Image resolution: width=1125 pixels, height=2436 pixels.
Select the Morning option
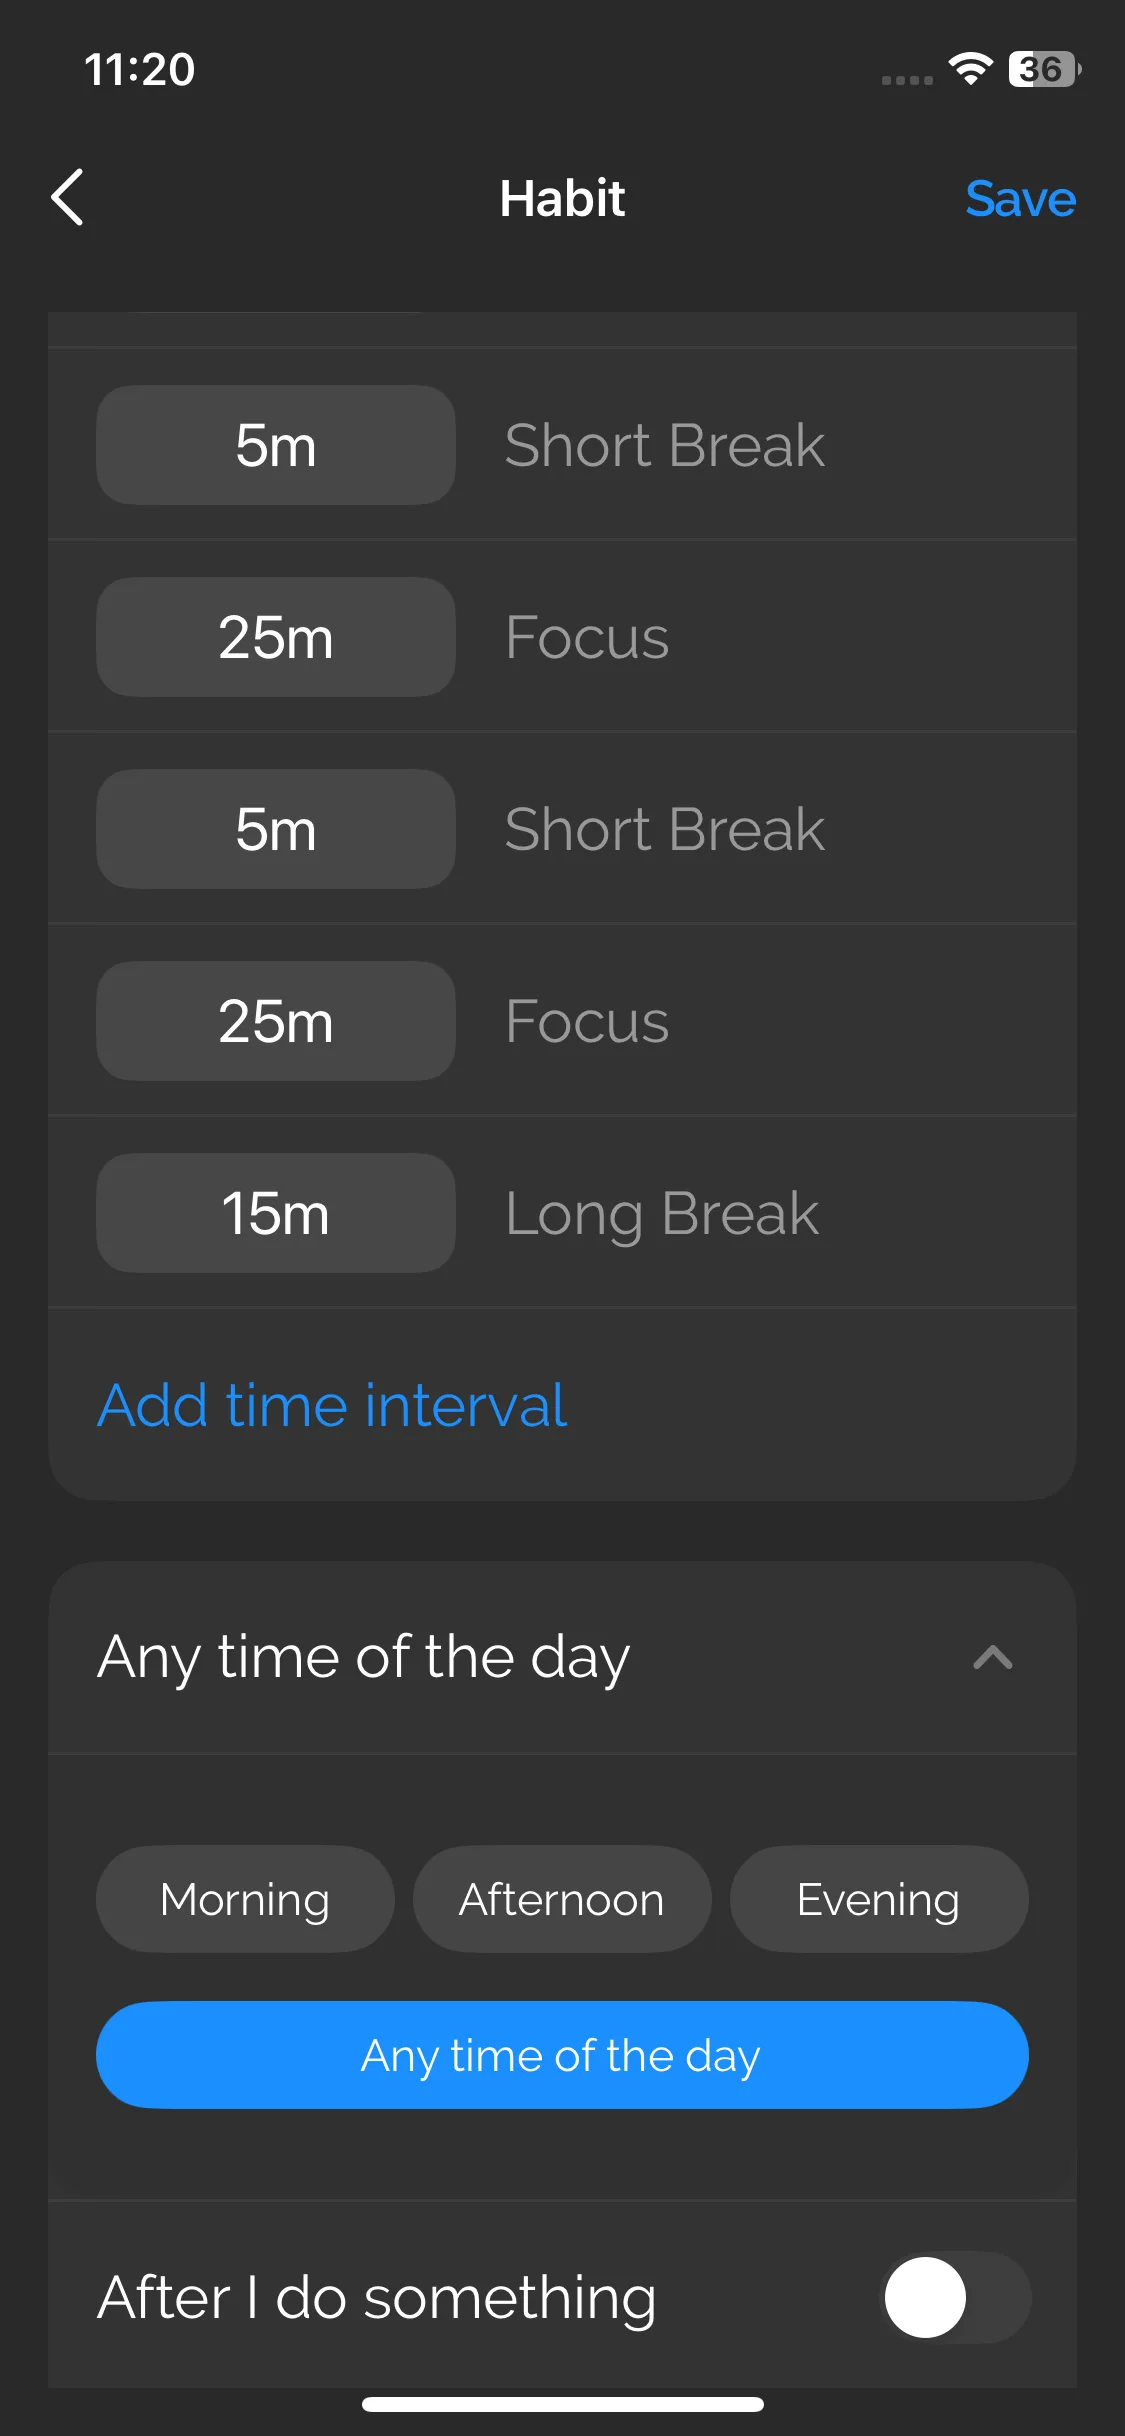click(245, 1899)
